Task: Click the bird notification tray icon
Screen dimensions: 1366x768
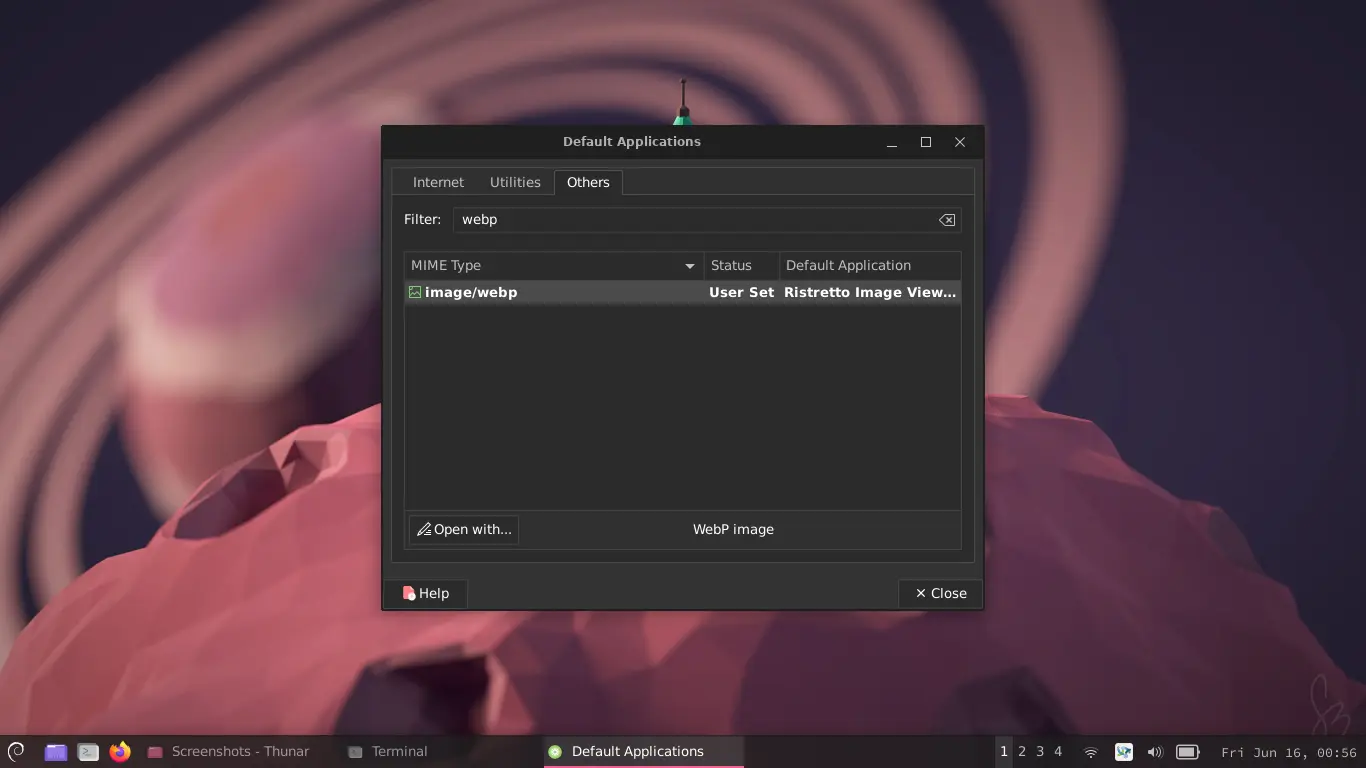Action: coord(1123,752)
